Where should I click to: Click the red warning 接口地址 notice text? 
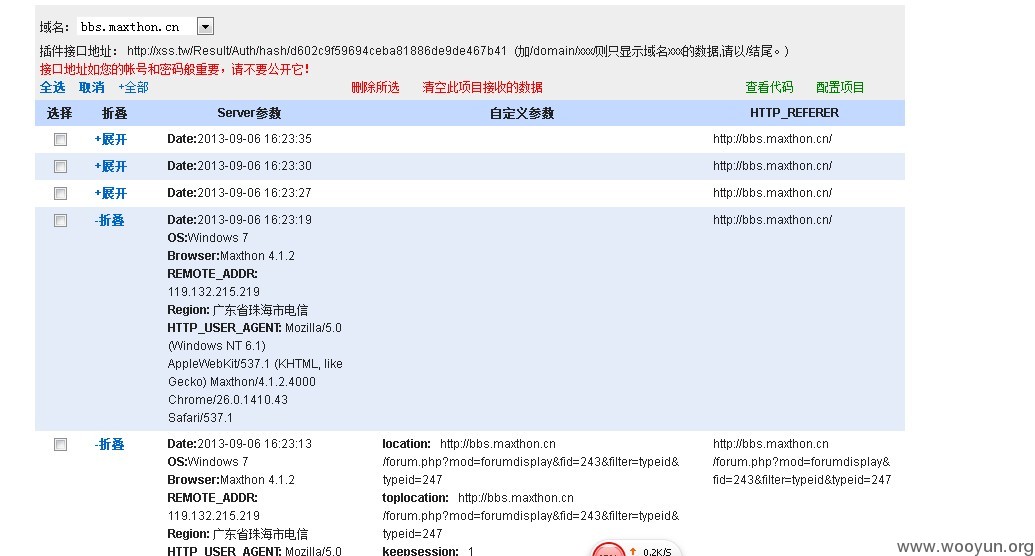pyautogui.click(x=174, y=69)
